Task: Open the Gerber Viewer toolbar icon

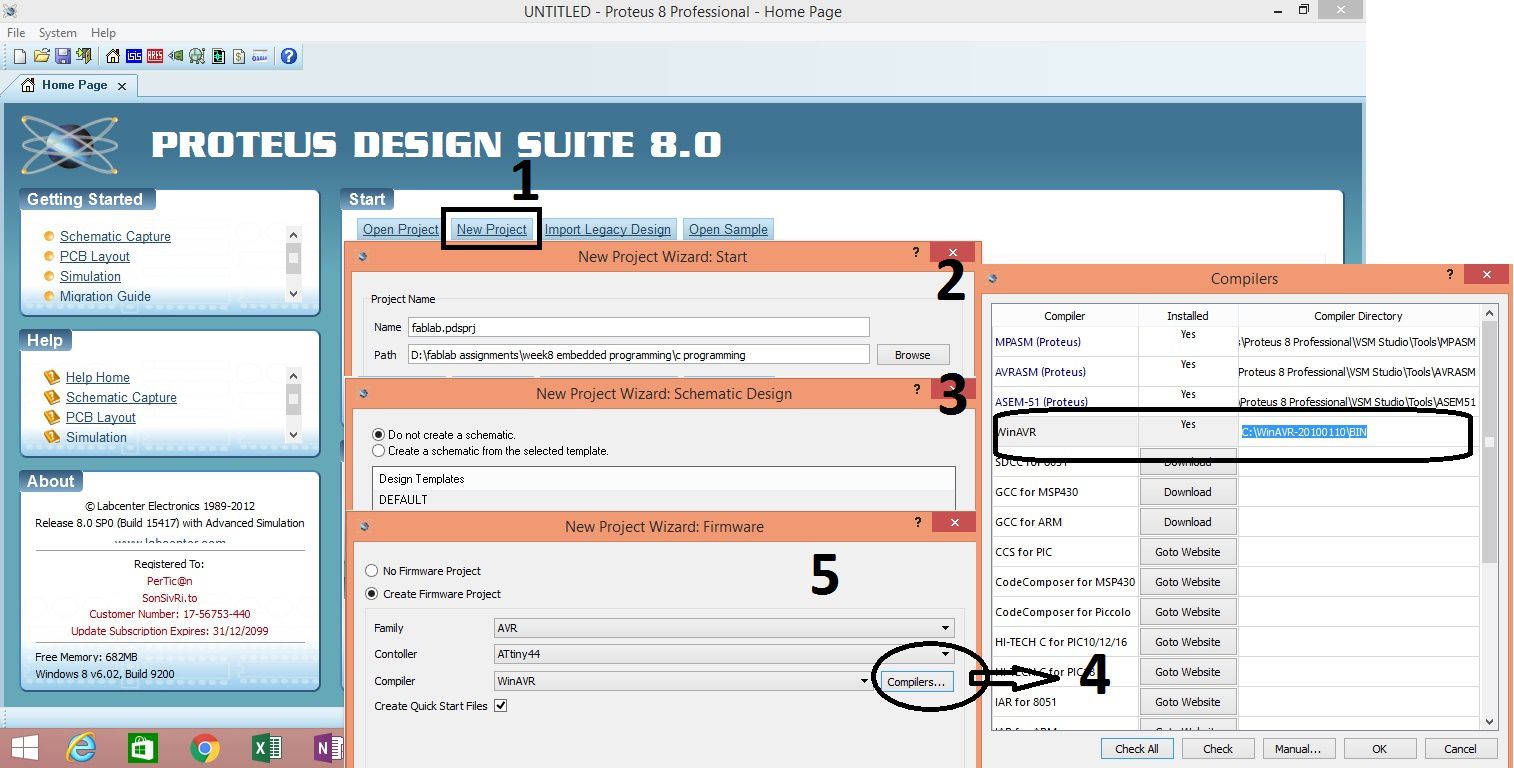Action: [197, 56]
